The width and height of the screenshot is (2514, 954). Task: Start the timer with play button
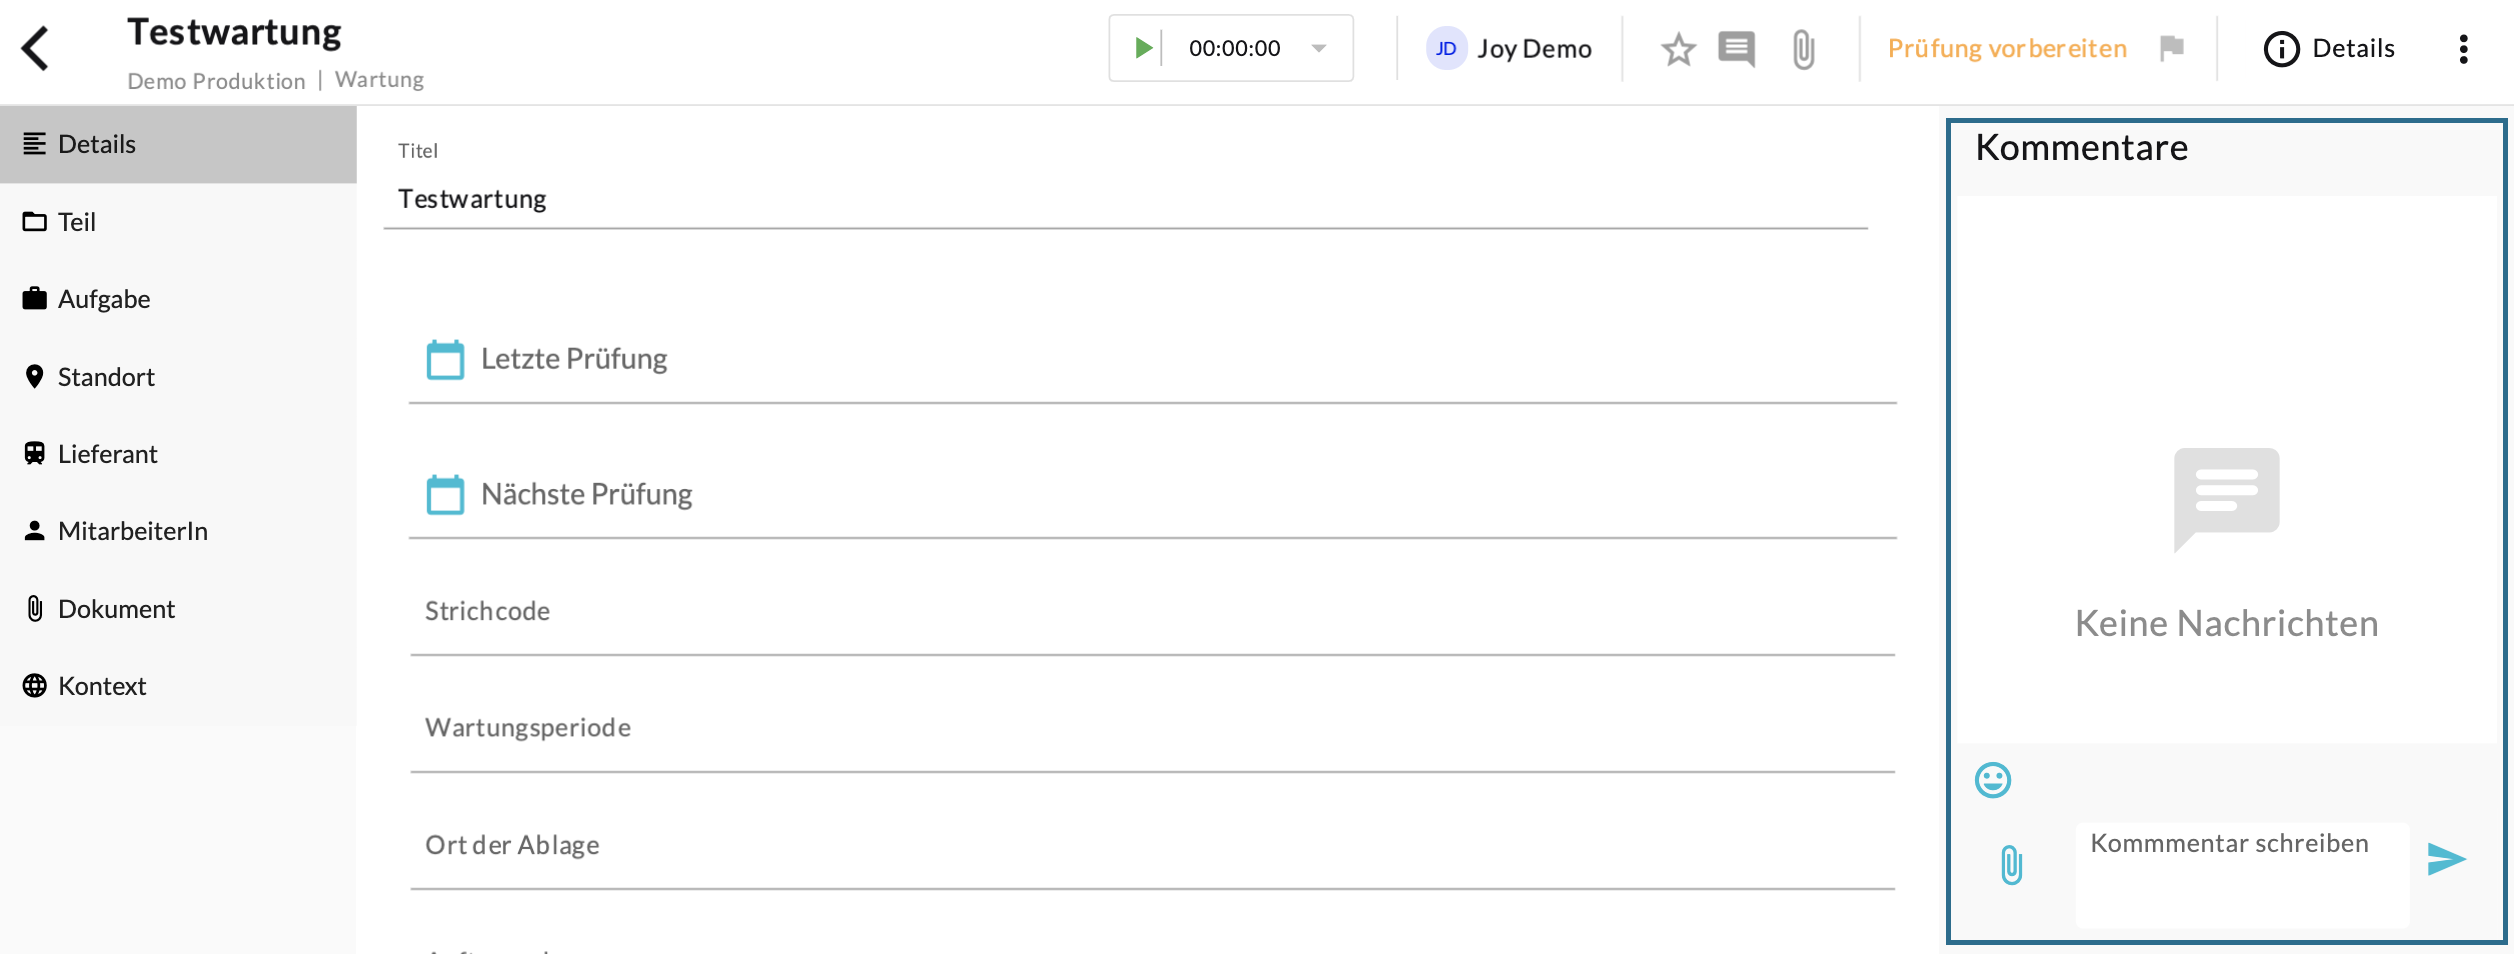[x=1143, y=48]
